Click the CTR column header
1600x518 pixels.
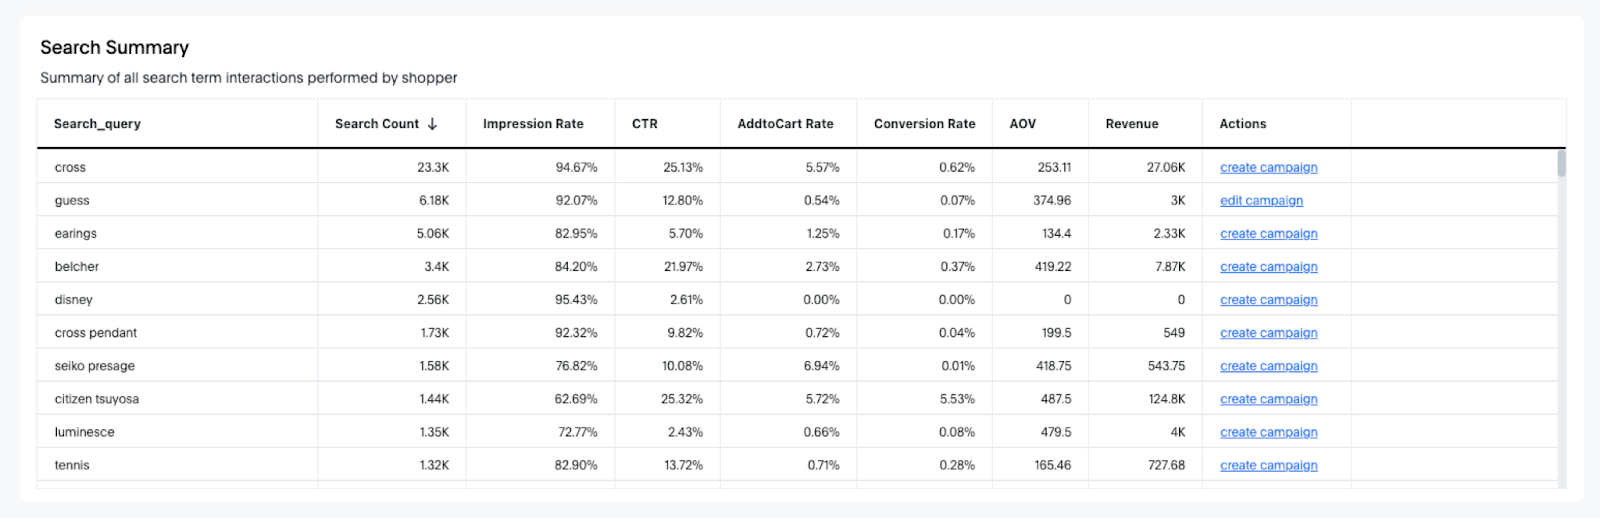pos(645,124)
